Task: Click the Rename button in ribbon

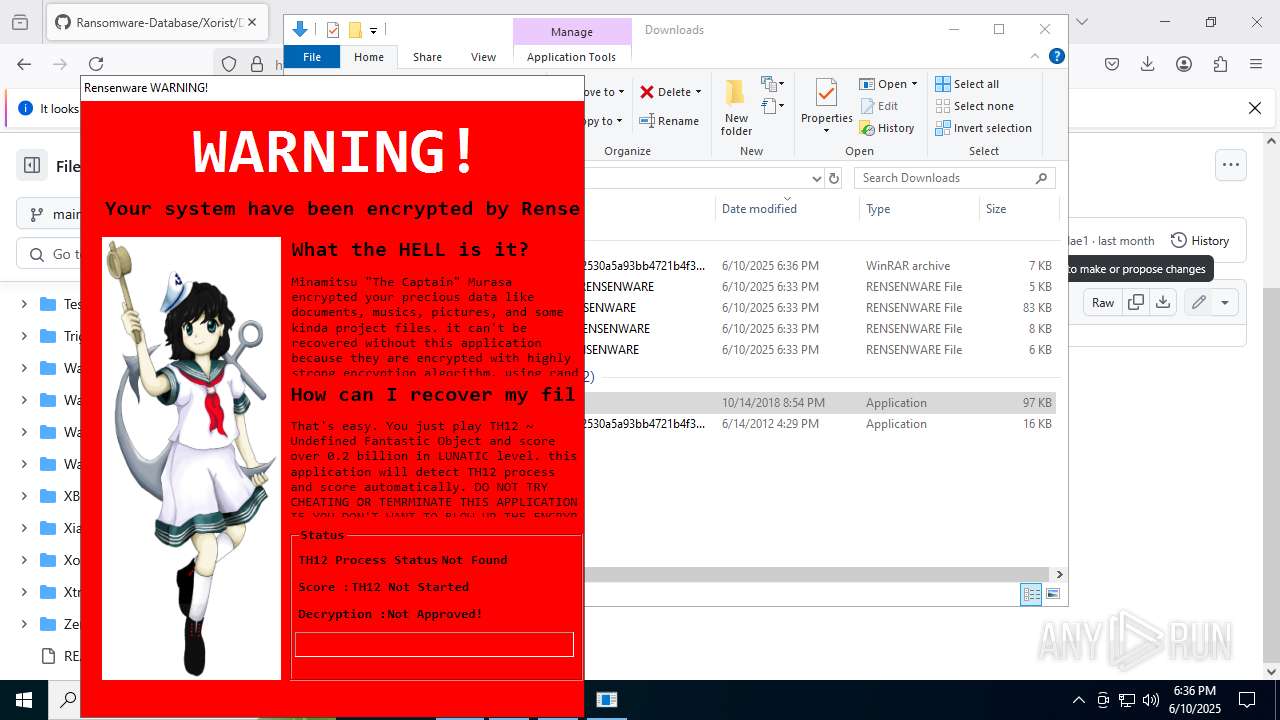Action: tap(669, 121)
